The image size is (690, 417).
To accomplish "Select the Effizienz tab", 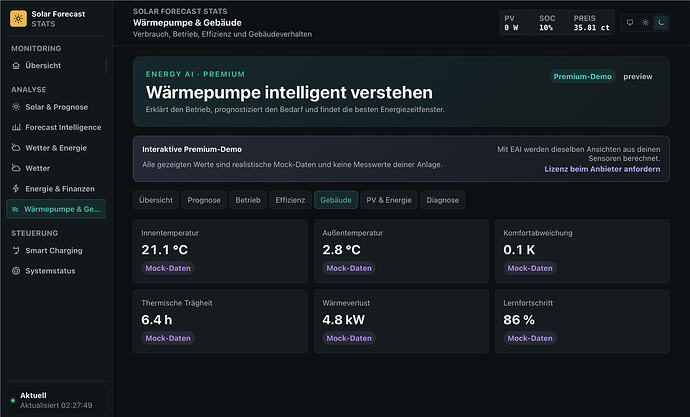I will click(290, 200).
